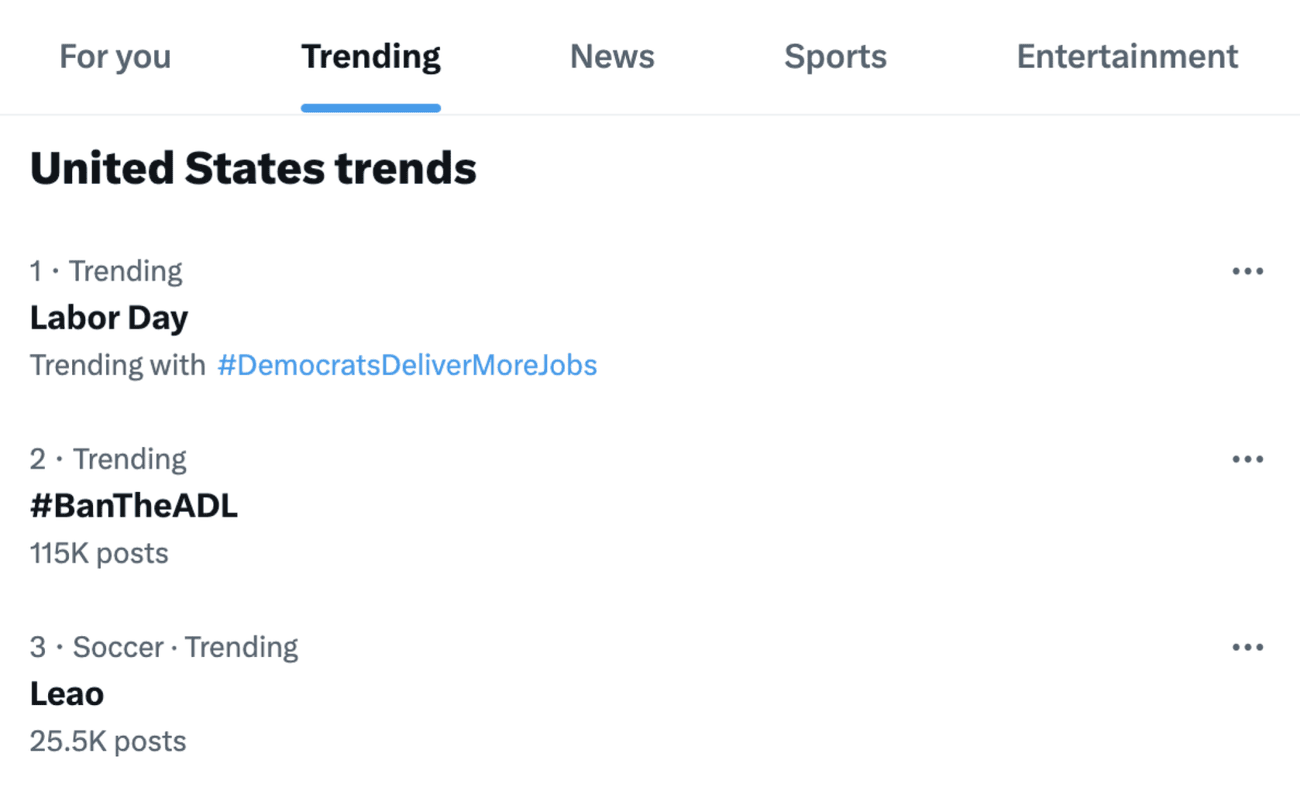The width and height of the screenshot is (1300, 798).
Task: Click the "1 · Trending" rank label
Action: click(106, 271)
